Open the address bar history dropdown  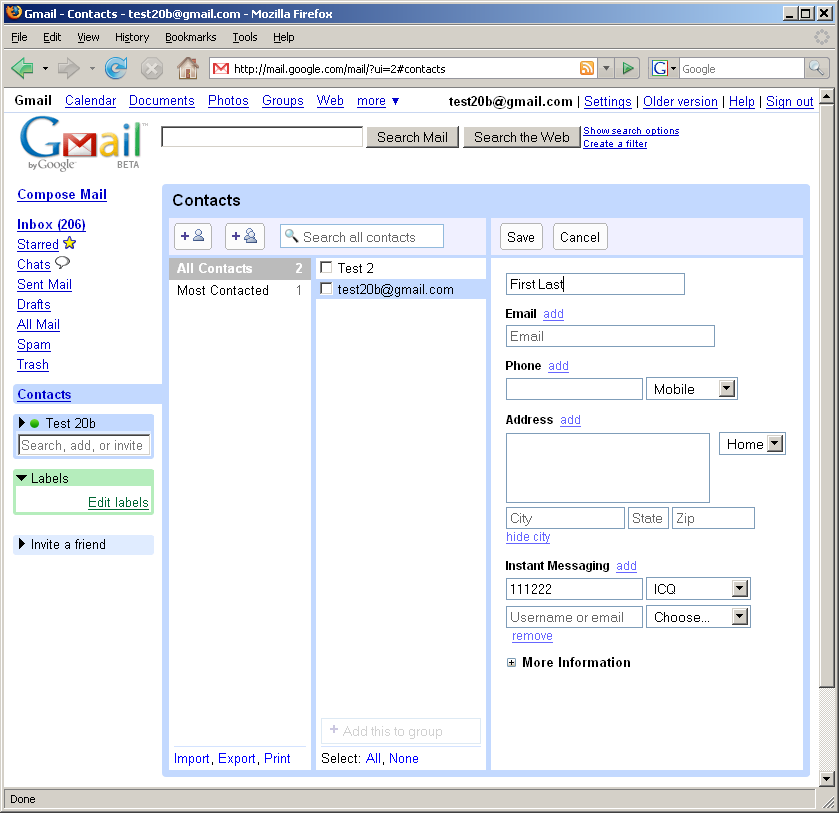tap(606, 69)
